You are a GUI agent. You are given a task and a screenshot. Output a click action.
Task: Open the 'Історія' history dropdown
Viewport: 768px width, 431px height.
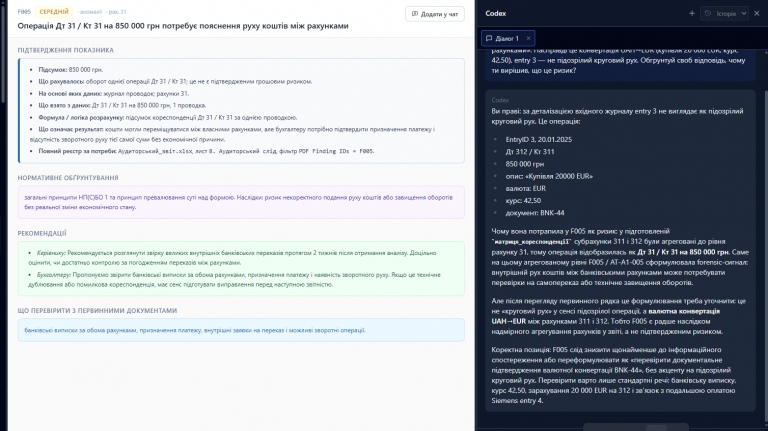(x=724, y=14)
